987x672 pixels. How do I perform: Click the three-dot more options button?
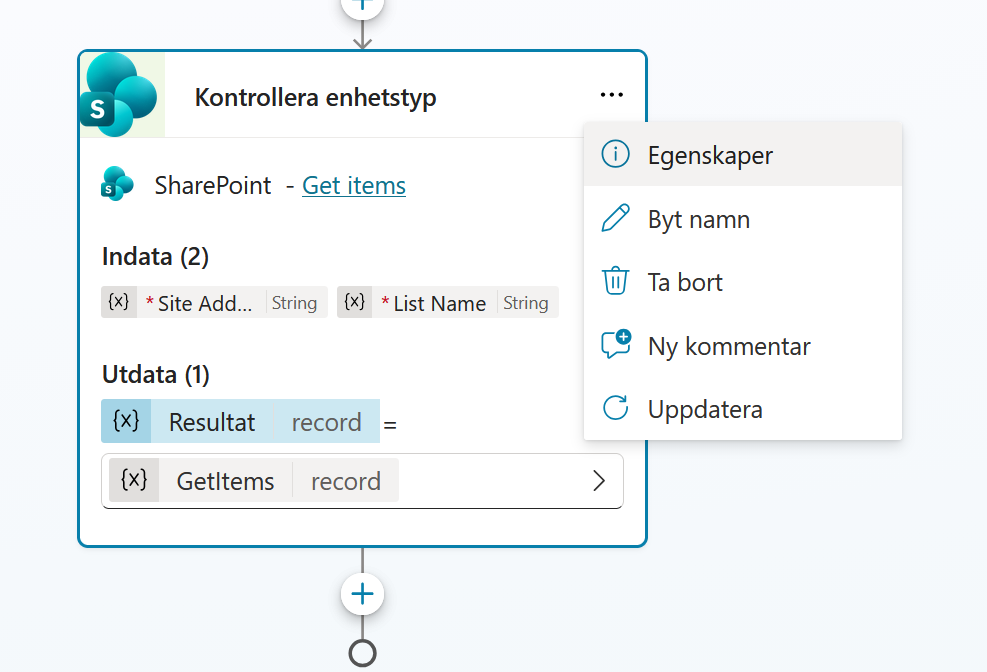611,95
